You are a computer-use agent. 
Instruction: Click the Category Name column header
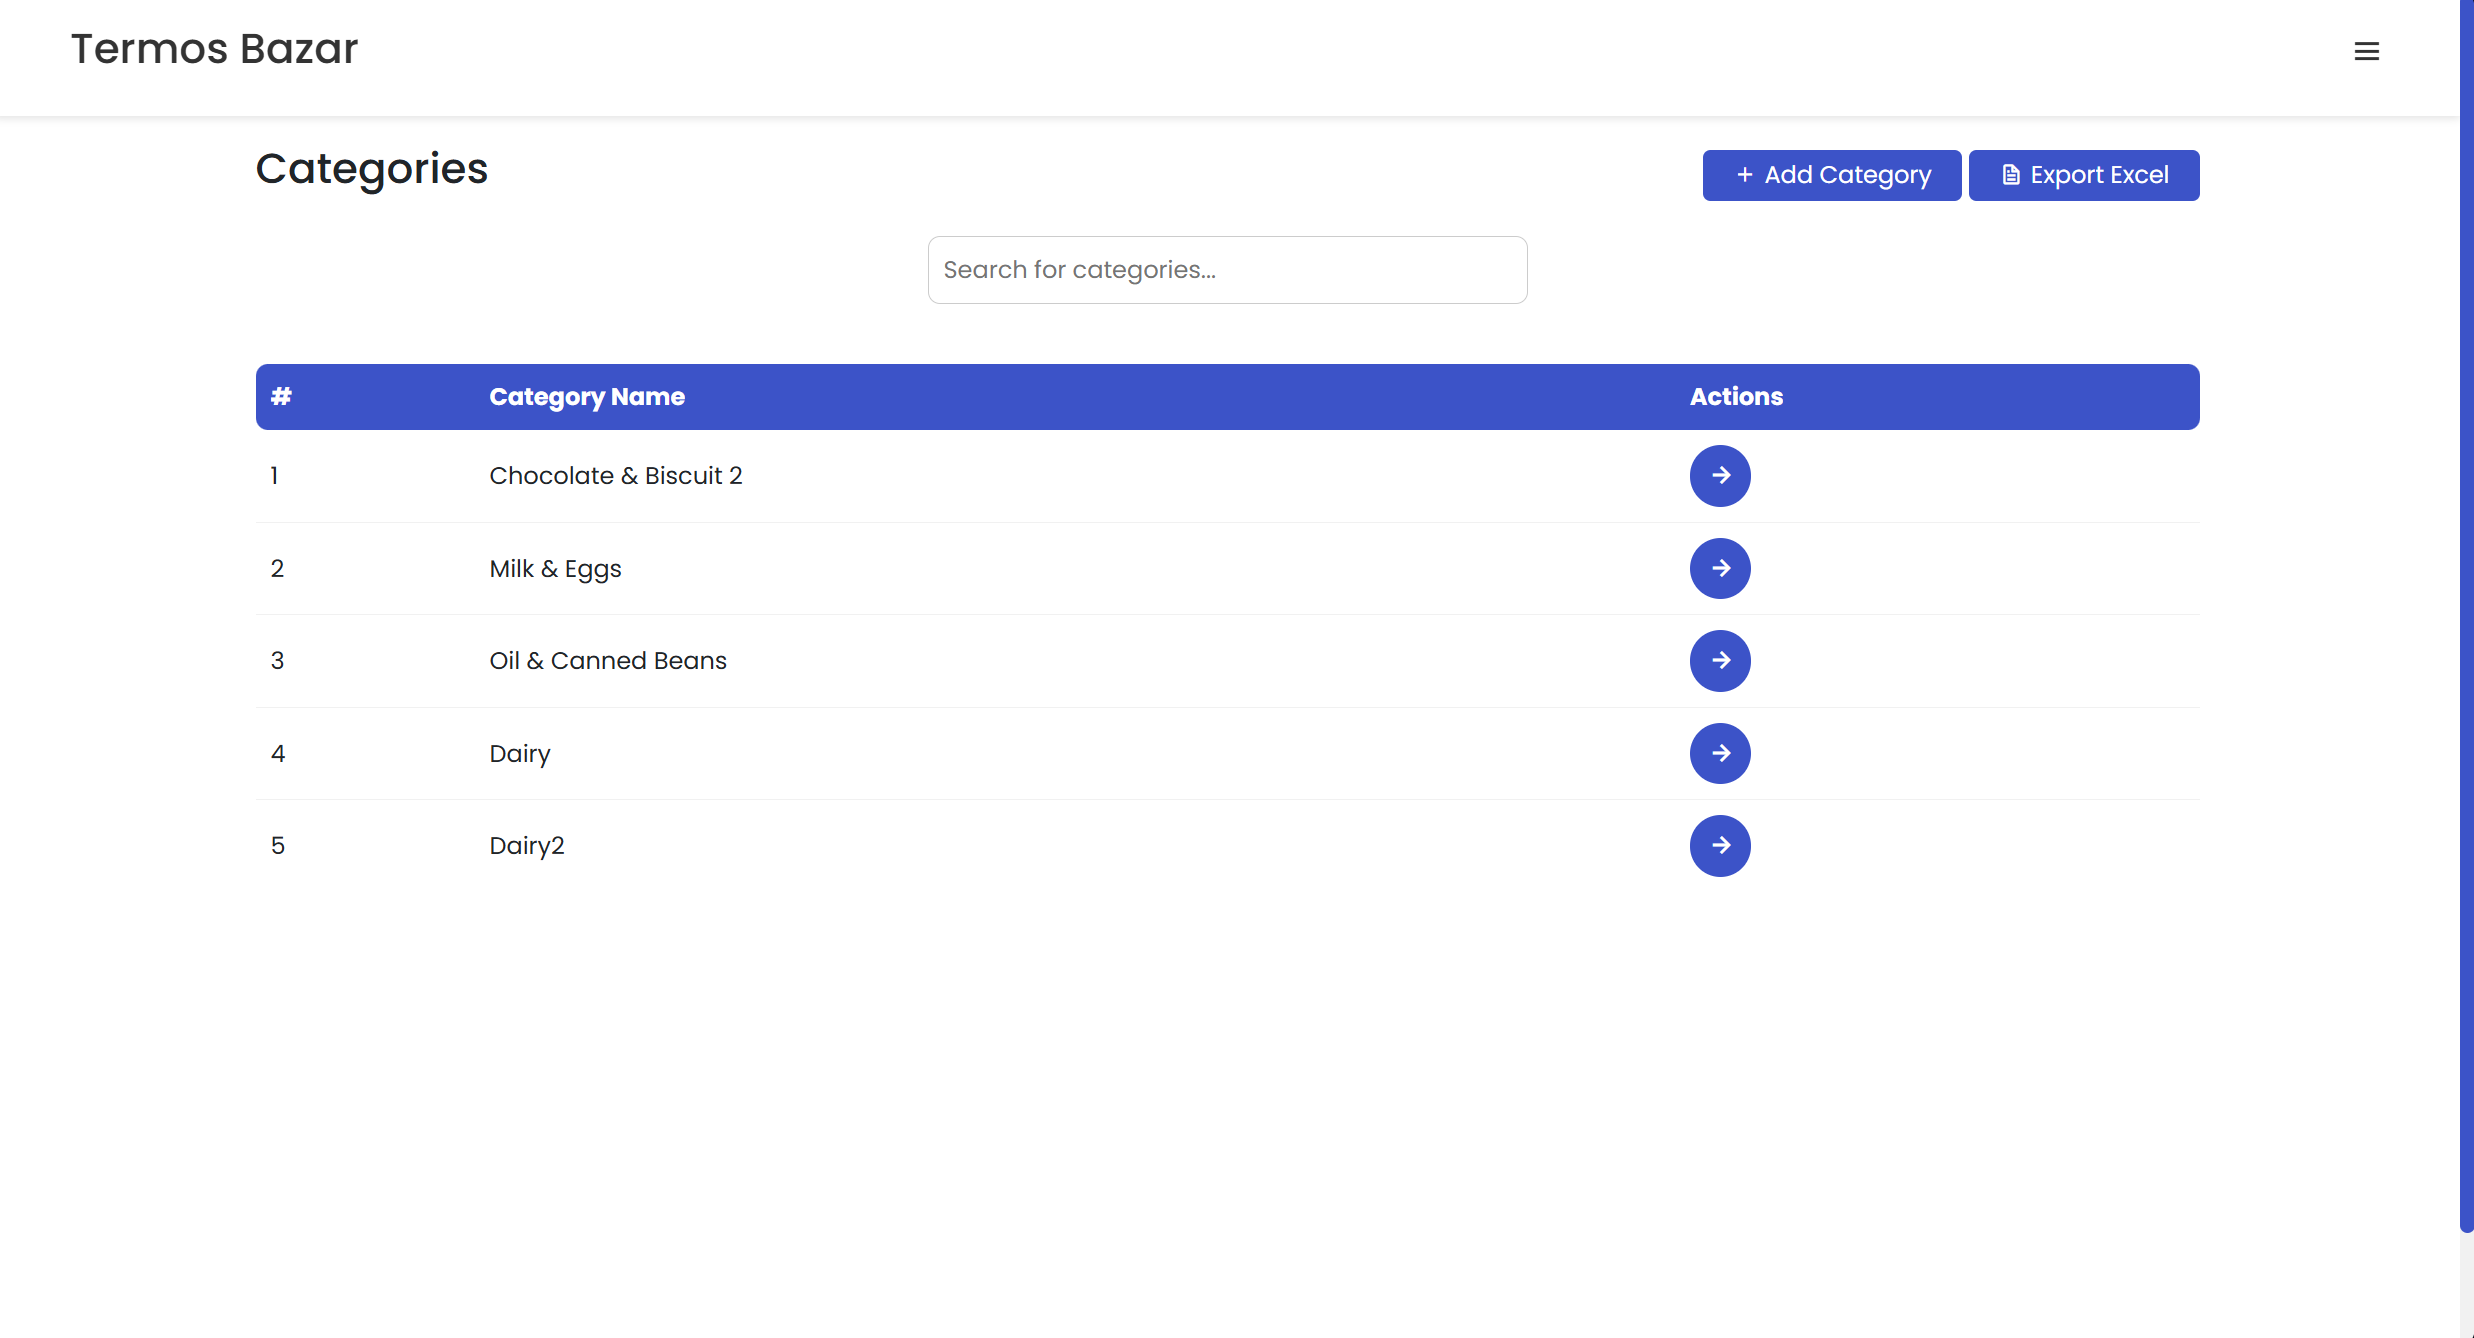(x=587, y=397)
